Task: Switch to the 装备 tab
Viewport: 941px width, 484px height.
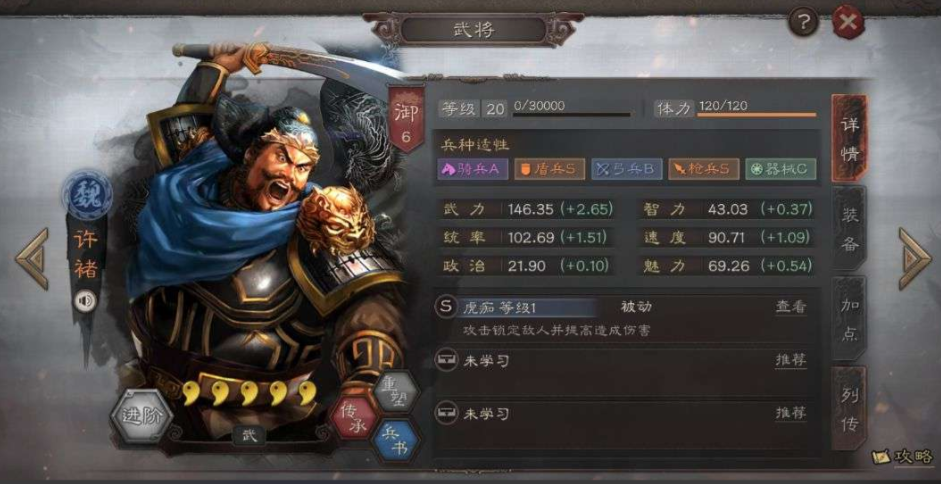Action: pos(849,229)
